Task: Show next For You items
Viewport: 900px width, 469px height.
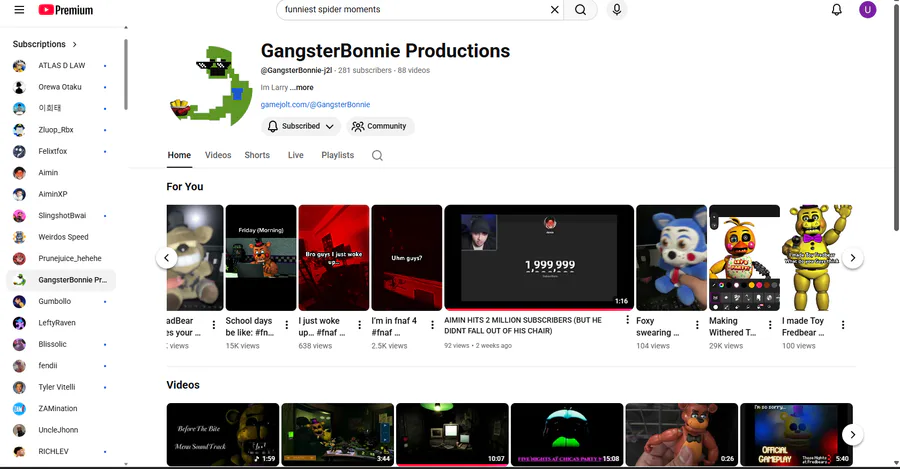Action: 852,258
